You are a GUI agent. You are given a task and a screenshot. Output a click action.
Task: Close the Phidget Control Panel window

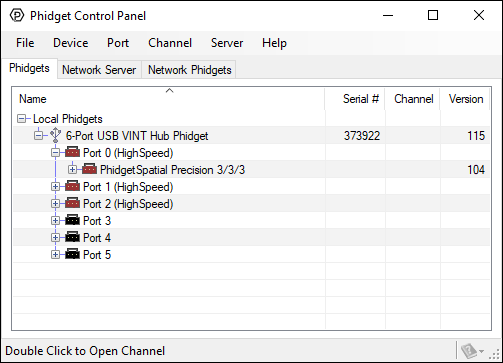click(479, 15)
